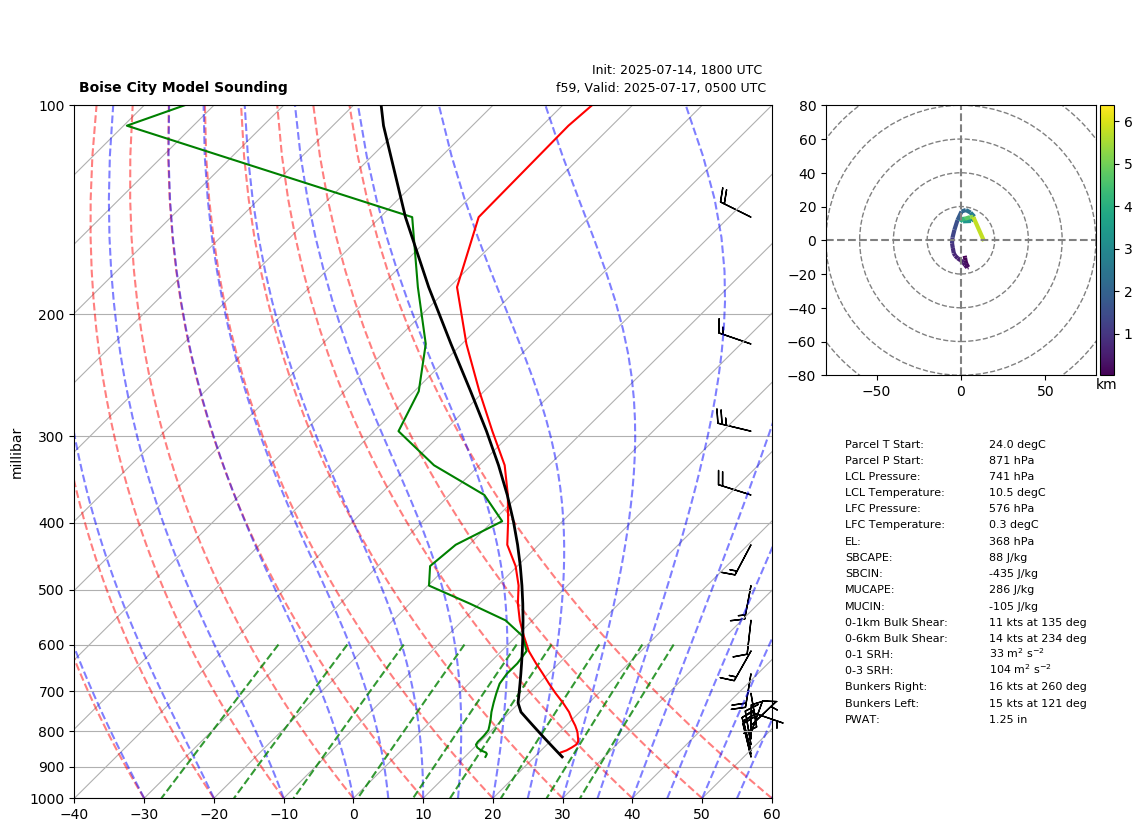Viewport: 1142px width, 832px height.
Task: Click the wind barb near 200 millibar
Action: click(x=734, y=332)
